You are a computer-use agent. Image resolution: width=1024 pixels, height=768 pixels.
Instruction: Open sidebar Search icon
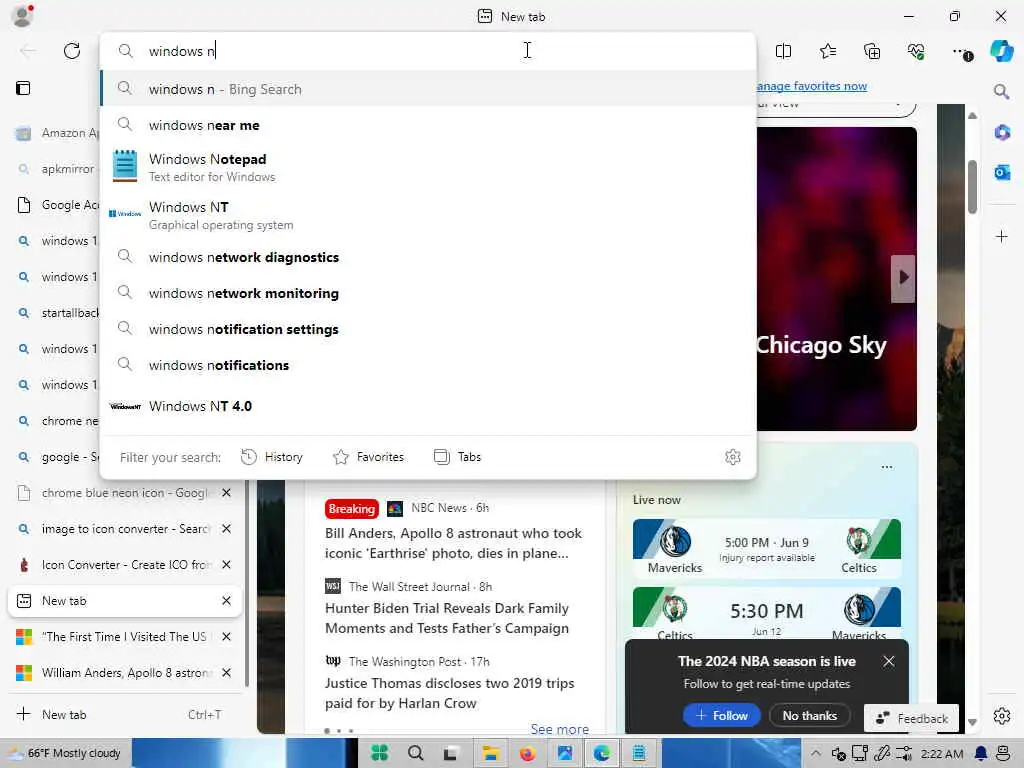pyautogui.click(x=1001, y=91)
